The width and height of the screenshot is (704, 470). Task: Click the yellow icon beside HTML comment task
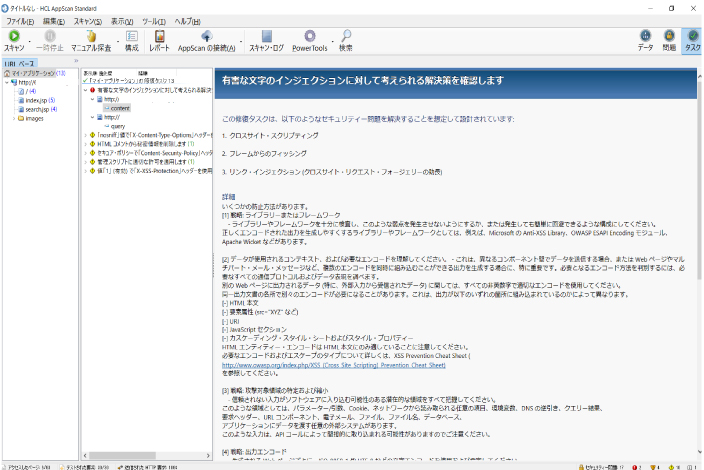click(x=92, y=144)
